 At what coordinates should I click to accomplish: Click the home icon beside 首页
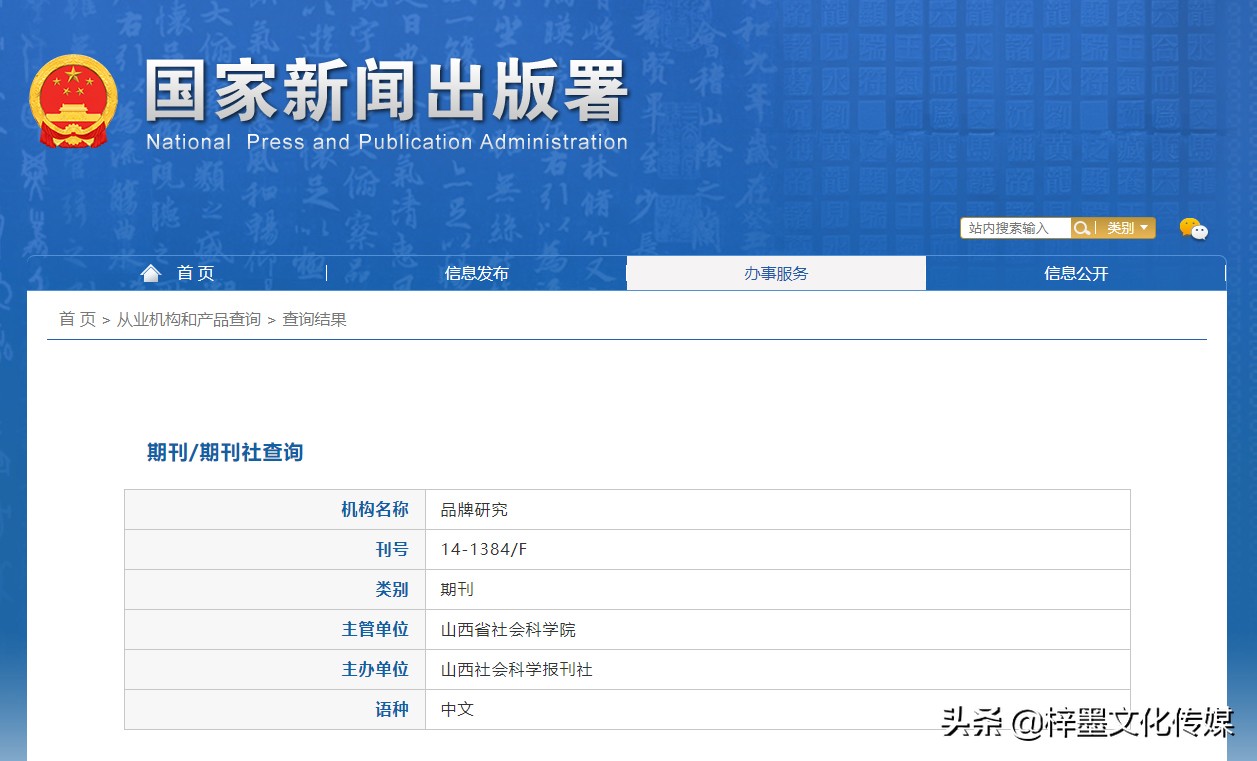[149, 271]
